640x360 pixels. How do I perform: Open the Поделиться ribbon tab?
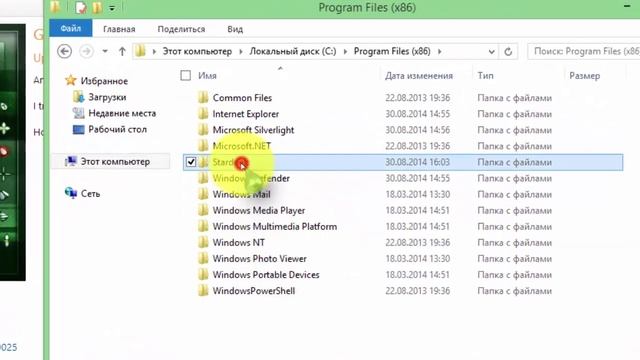click(181, 29)
